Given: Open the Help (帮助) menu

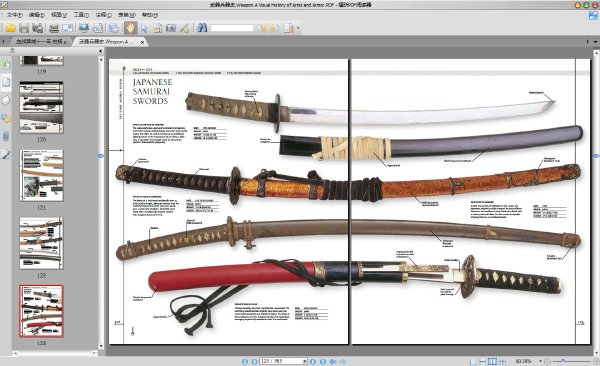Looking at the screenshot, I should tap(150, 15).
